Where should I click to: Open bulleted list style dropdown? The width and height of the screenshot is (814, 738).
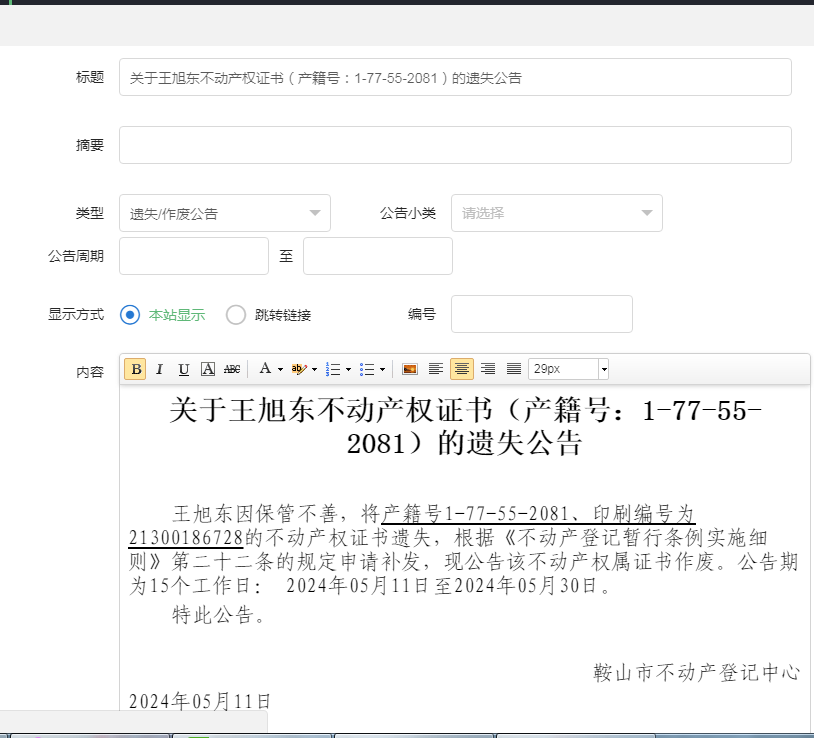[383, 370]
